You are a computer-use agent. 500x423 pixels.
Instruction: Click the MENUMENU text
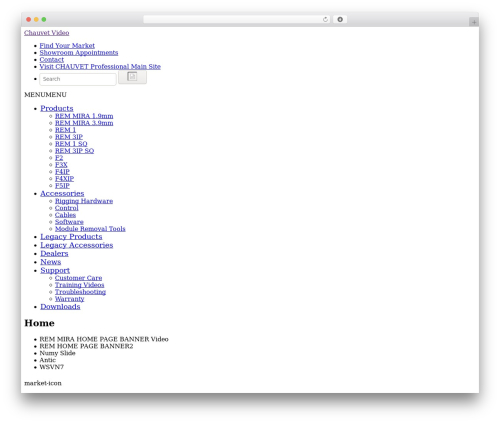click(x=45, y=95)
